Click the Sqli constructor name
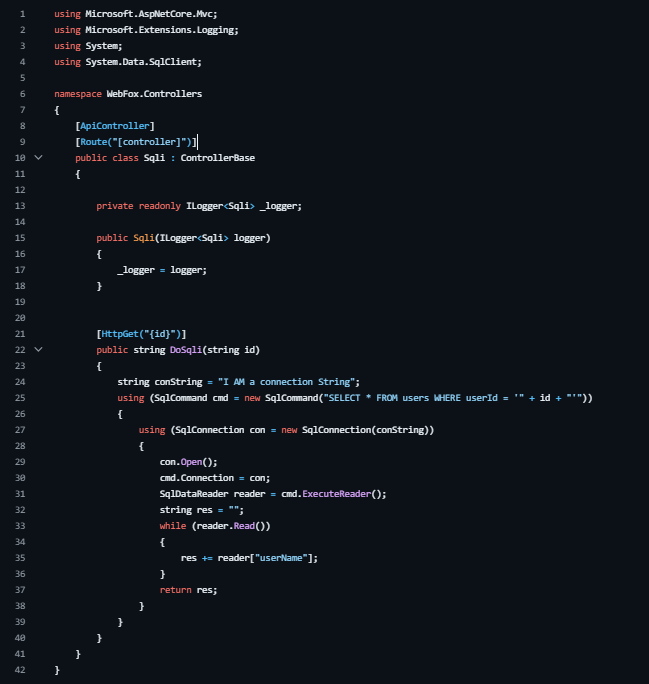This screenshot has width=649, height=684. [143, 238]
